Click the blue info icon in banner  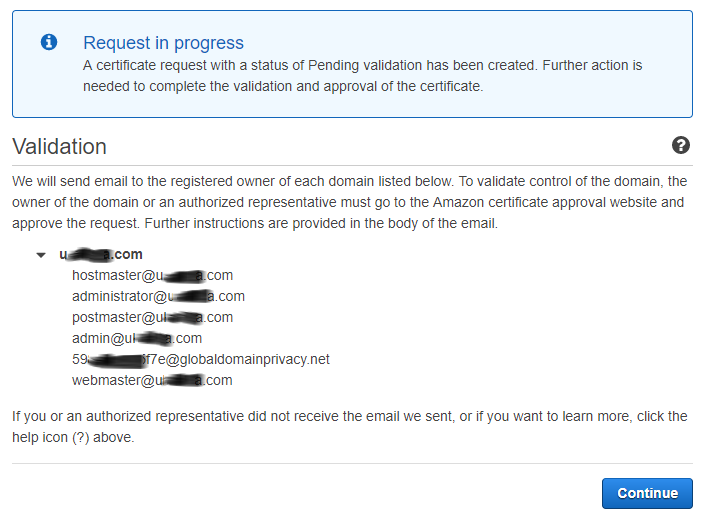[x=48, y=42]
